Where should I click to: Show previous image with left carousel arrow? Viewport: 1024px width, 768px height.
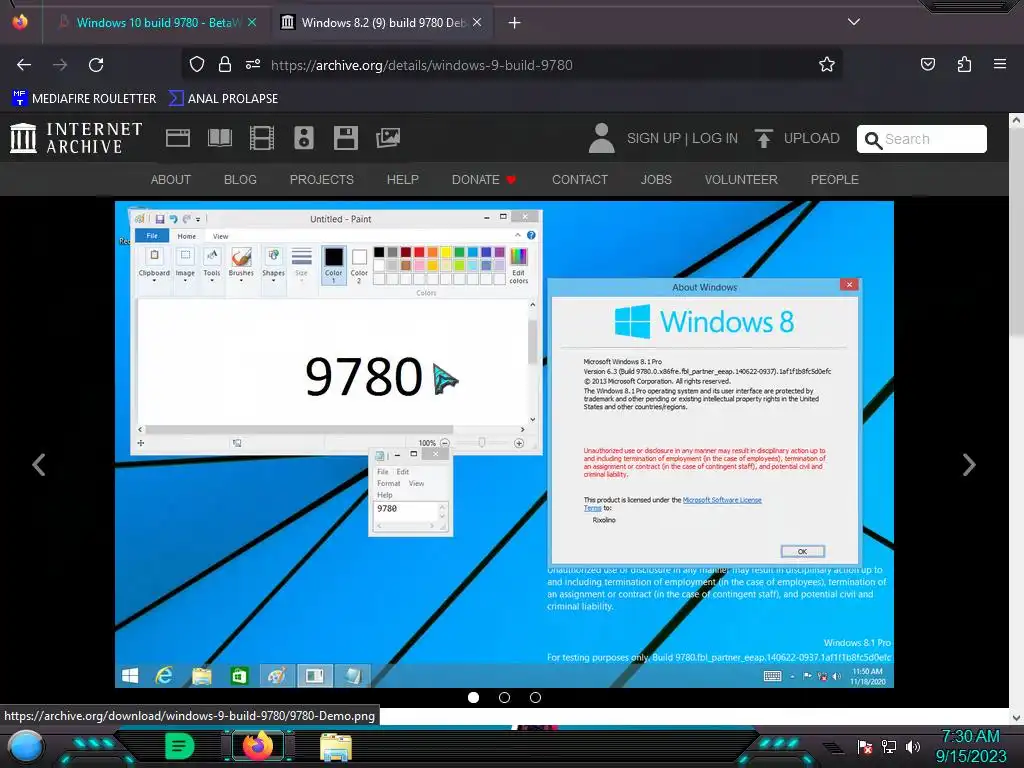click(x=39, y=465)
